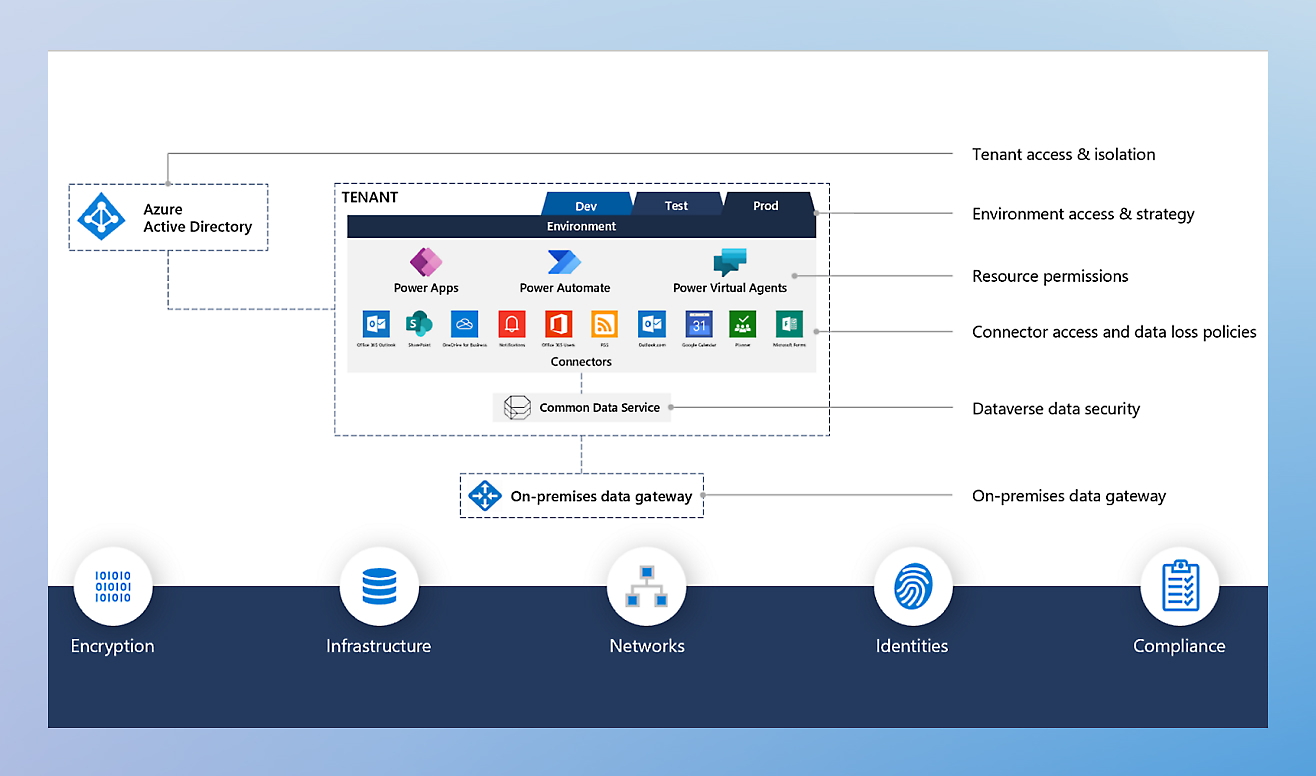Image resolution: width=1316 pixels, height=776 pixels.
Task: Switch to the Dev environment tab
Action: [587, 205]
